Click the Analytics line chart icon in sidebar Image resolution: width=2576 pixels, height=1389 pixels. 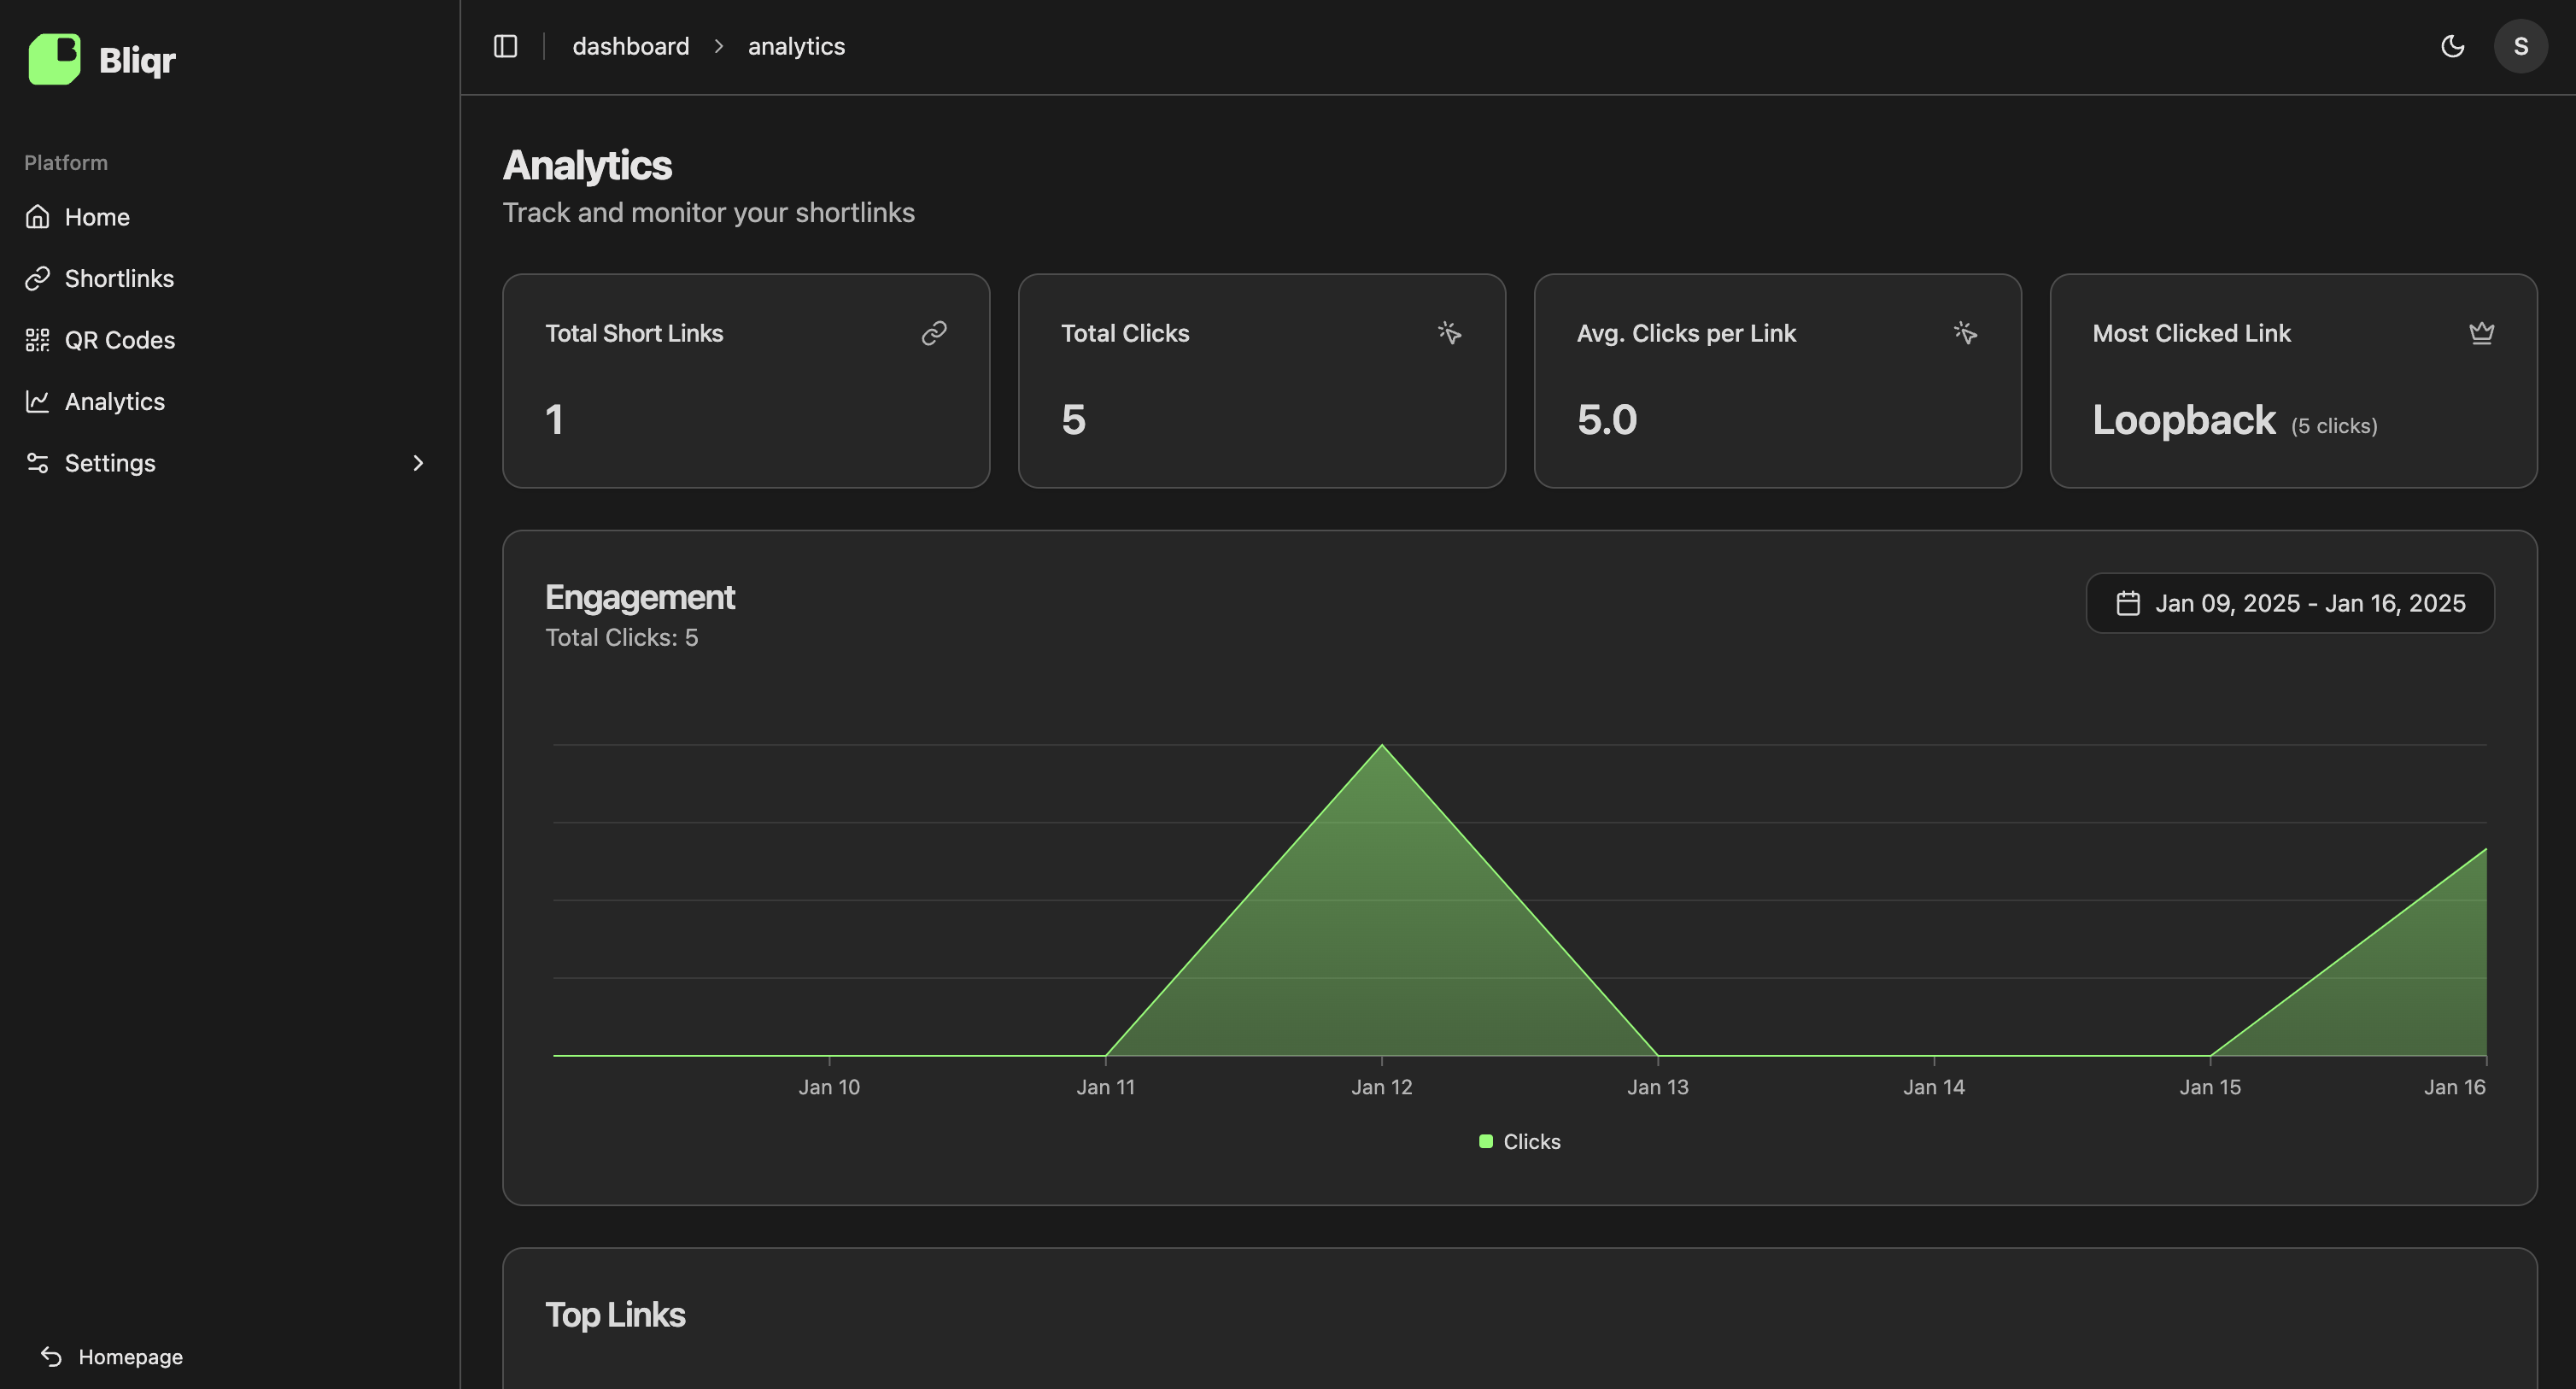tap(37, 401)
